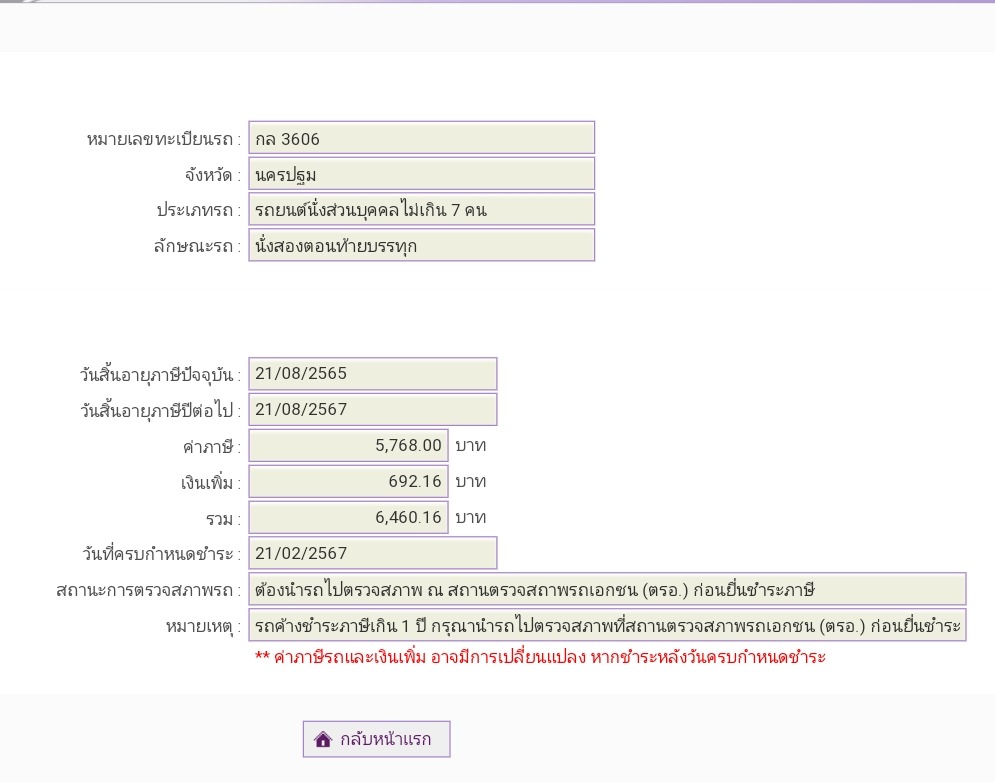Click the label จังหวัด
Image resolution: width=995 pixels, height=782 pixels.
213,175
